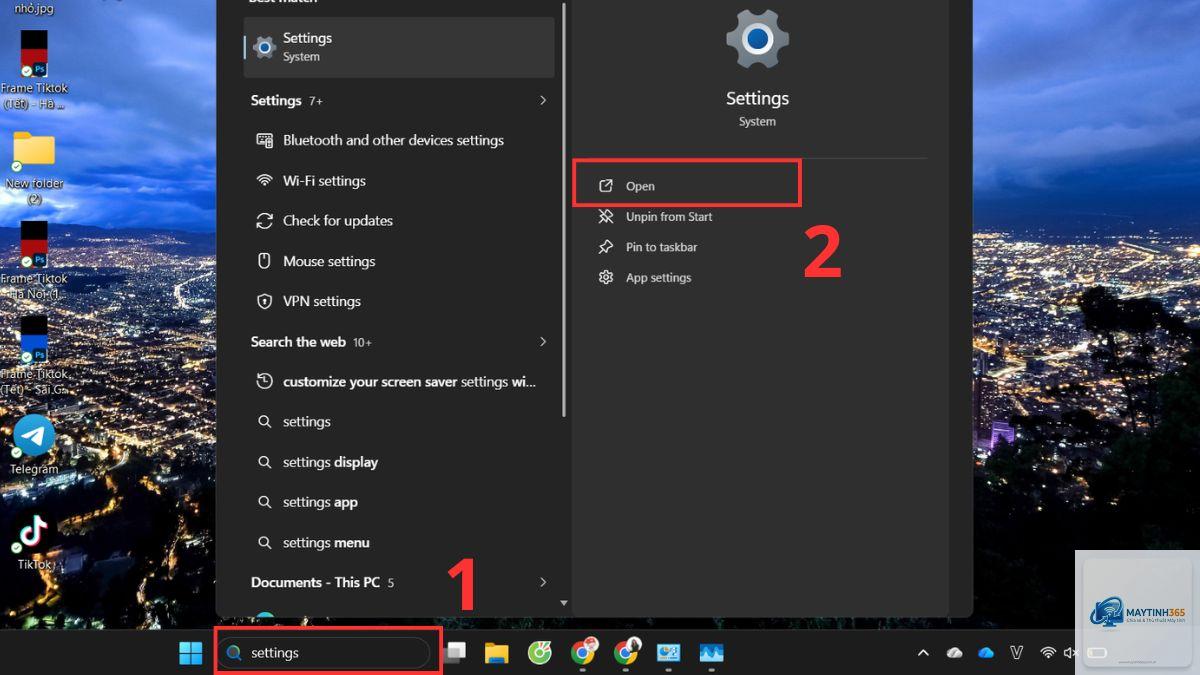Open the blue monitor-and-chart app in taskbar
The height and width of the screenshot is (675, 1200).
click(x=668, y=653)
